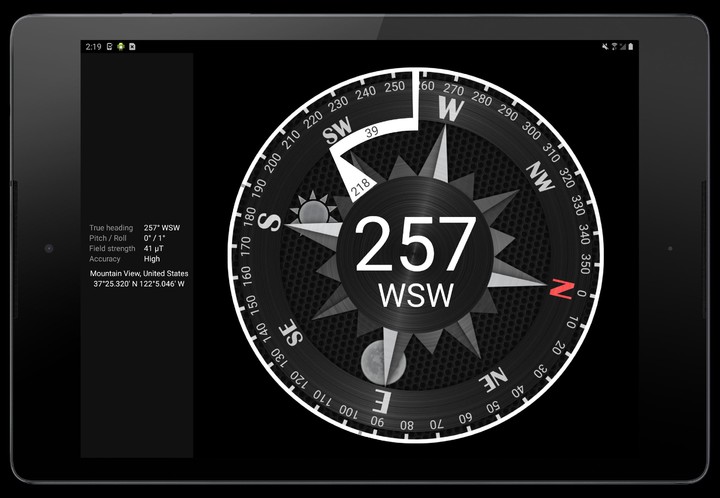Tap the Accuracy value High

152,259
